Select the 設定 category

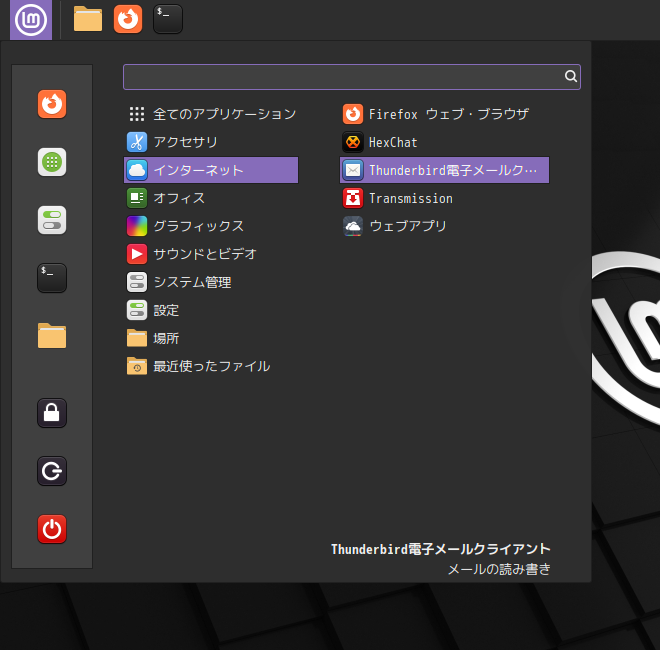pos(211,310)
